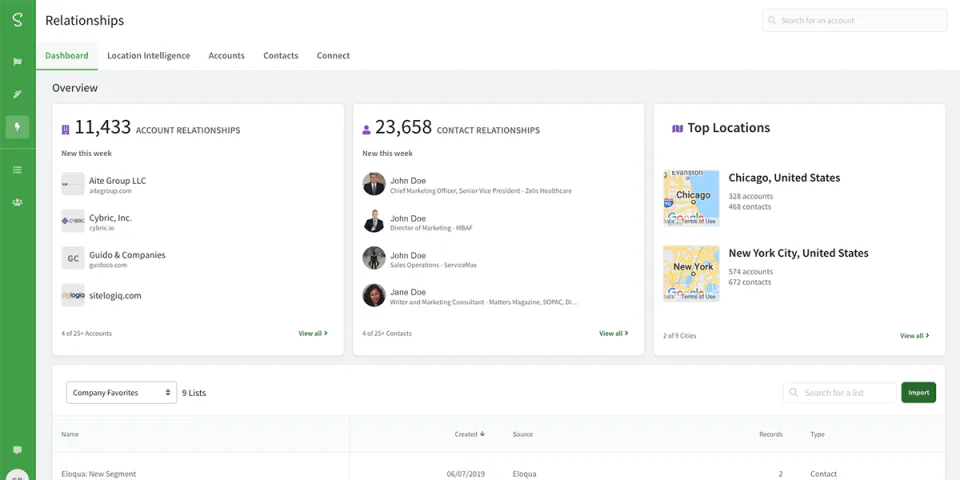Click the S logo in green sidebar
Image resolution: width=960 pixels, height=480 pixels.
17,20
